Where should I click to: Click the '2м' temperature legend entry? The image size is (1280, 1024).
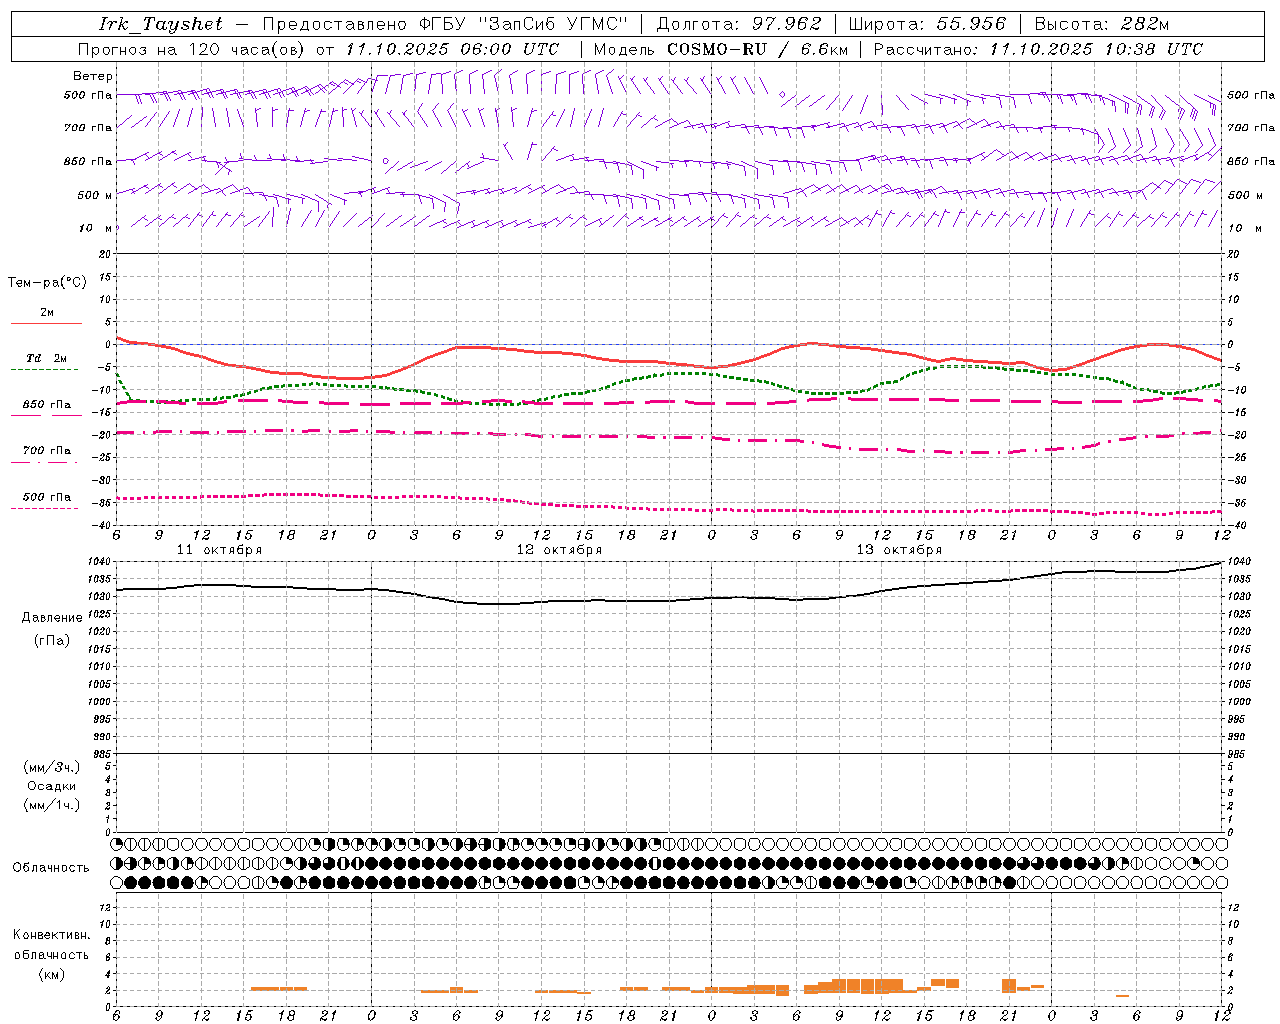[x=47, y=313]
